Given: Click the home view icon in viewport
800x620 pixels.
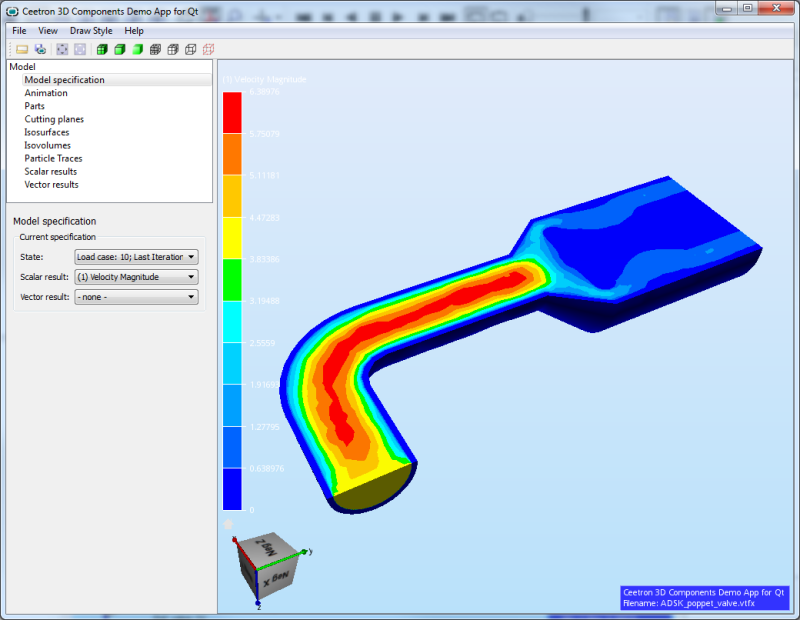Looking at the screenshot, I should point(228,523).
